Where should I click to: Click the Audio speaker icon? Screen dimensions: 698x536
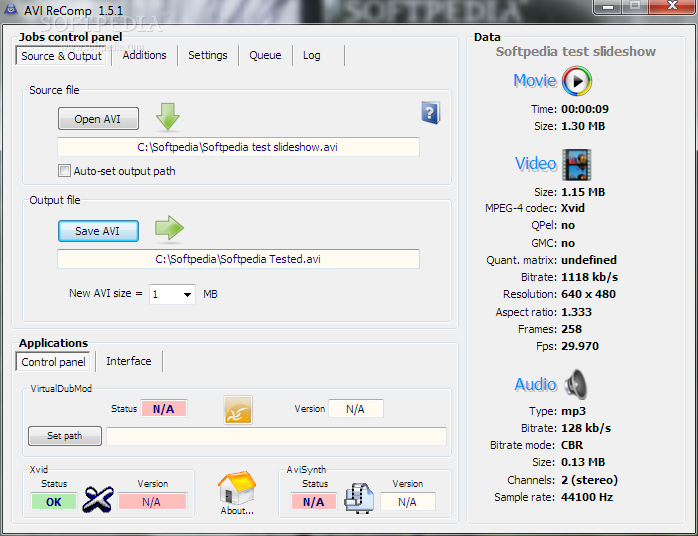[x=576, y=384]
